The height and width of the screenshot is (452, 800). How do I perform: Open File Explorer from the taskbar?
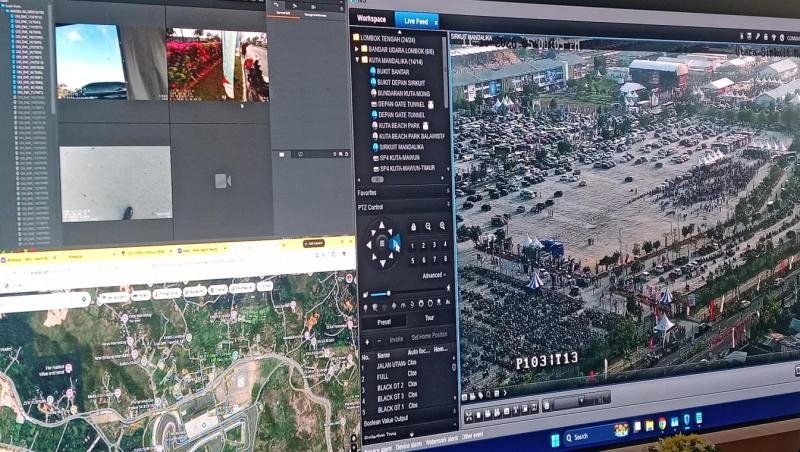pyautogui.click(x=649, y=425)
